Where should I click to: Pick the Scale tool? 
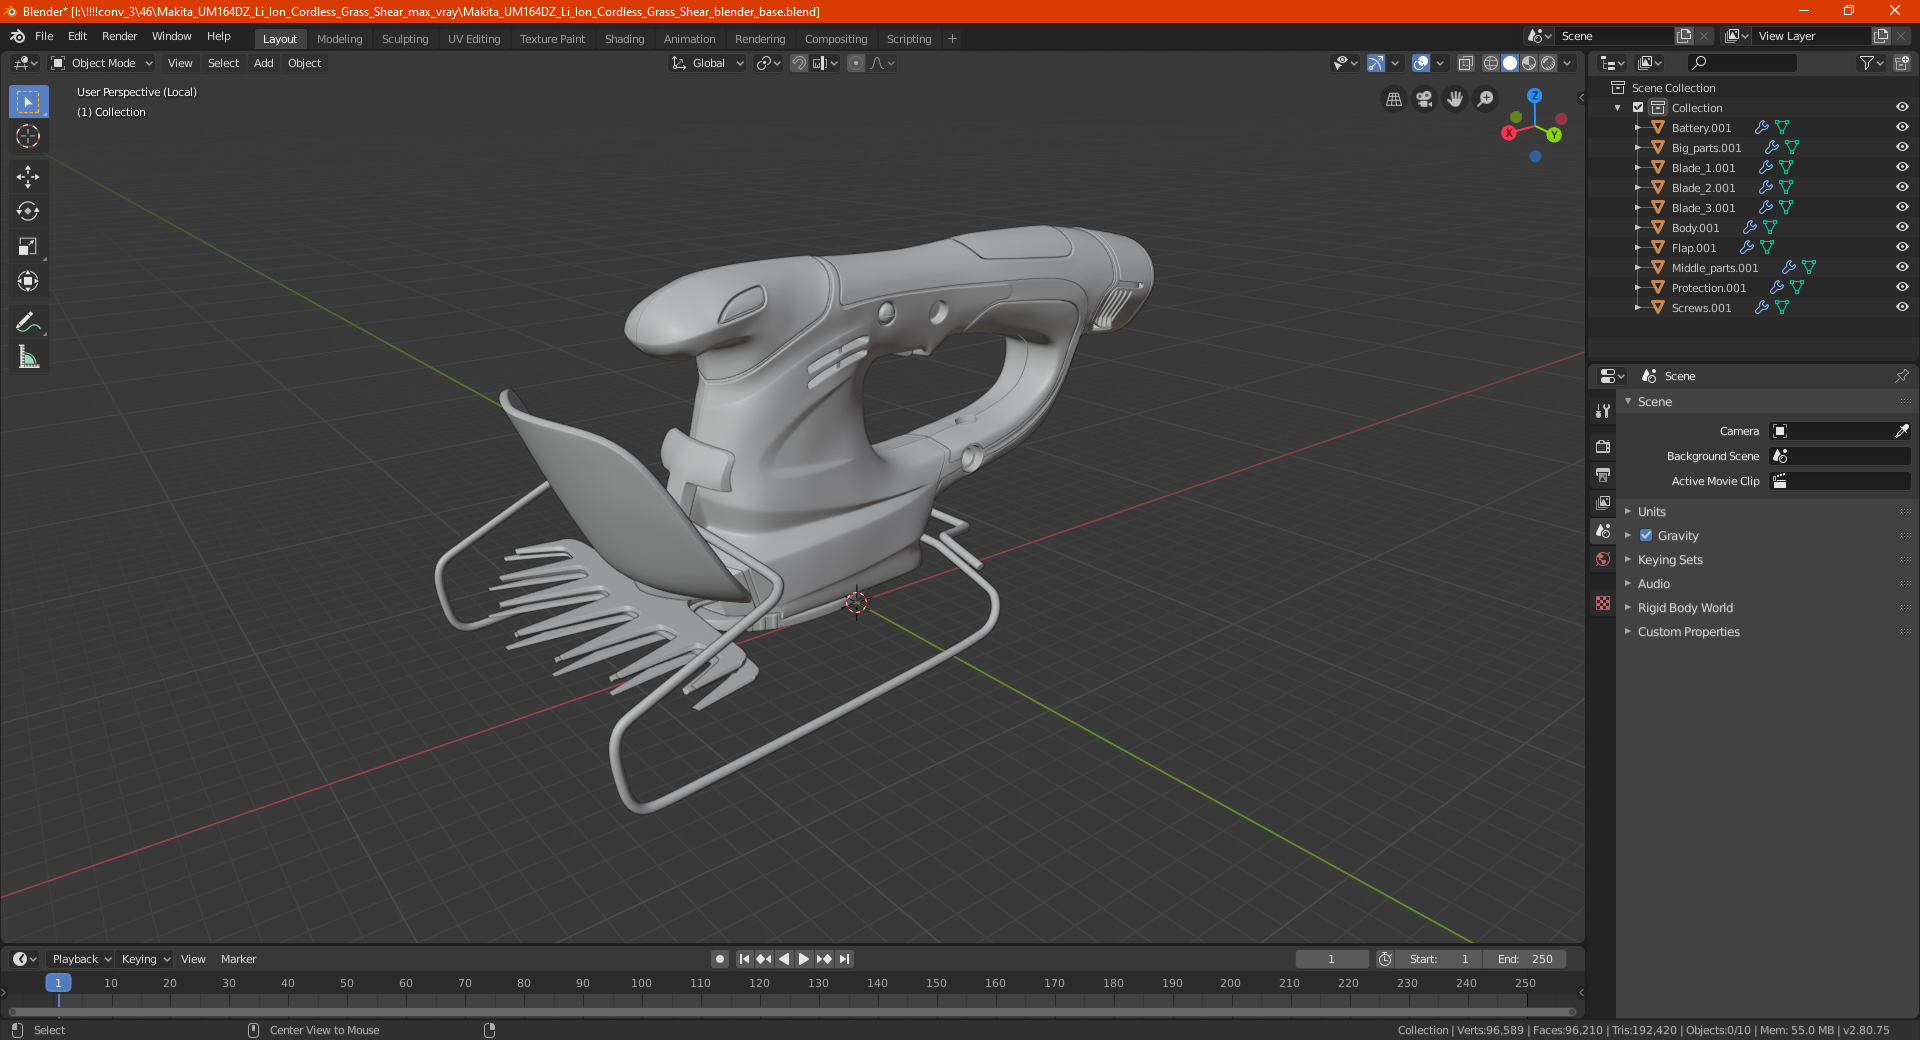tap(28, 247)
